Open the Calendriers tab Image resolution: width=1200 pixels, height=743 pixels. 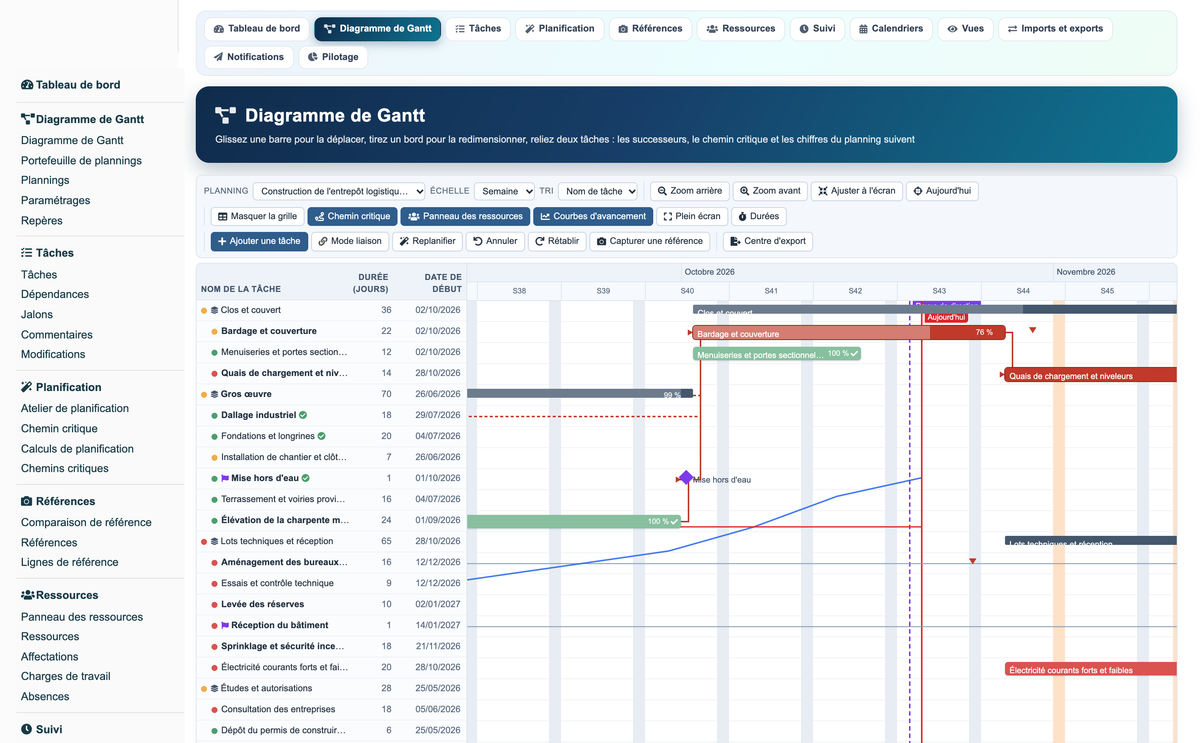891,29
